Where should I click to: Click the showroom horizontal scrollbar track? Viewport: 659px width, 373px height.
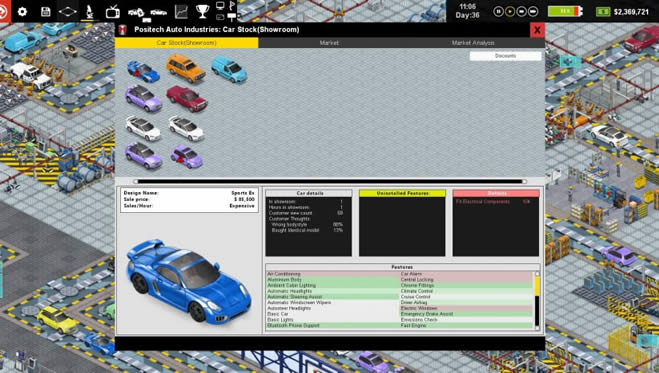point(330,181)
